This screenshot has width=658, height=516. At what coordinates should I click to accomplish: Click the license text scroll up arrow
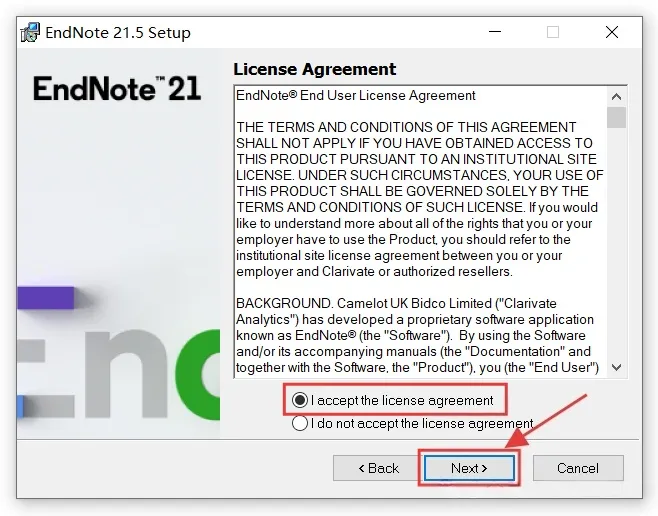tap(616, 97)
